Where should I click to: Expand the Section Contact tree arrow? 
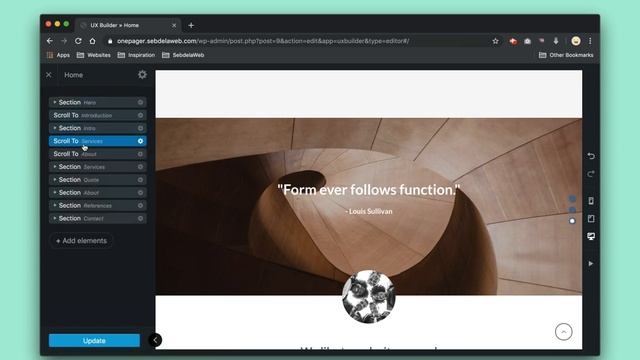pos(55,218)
